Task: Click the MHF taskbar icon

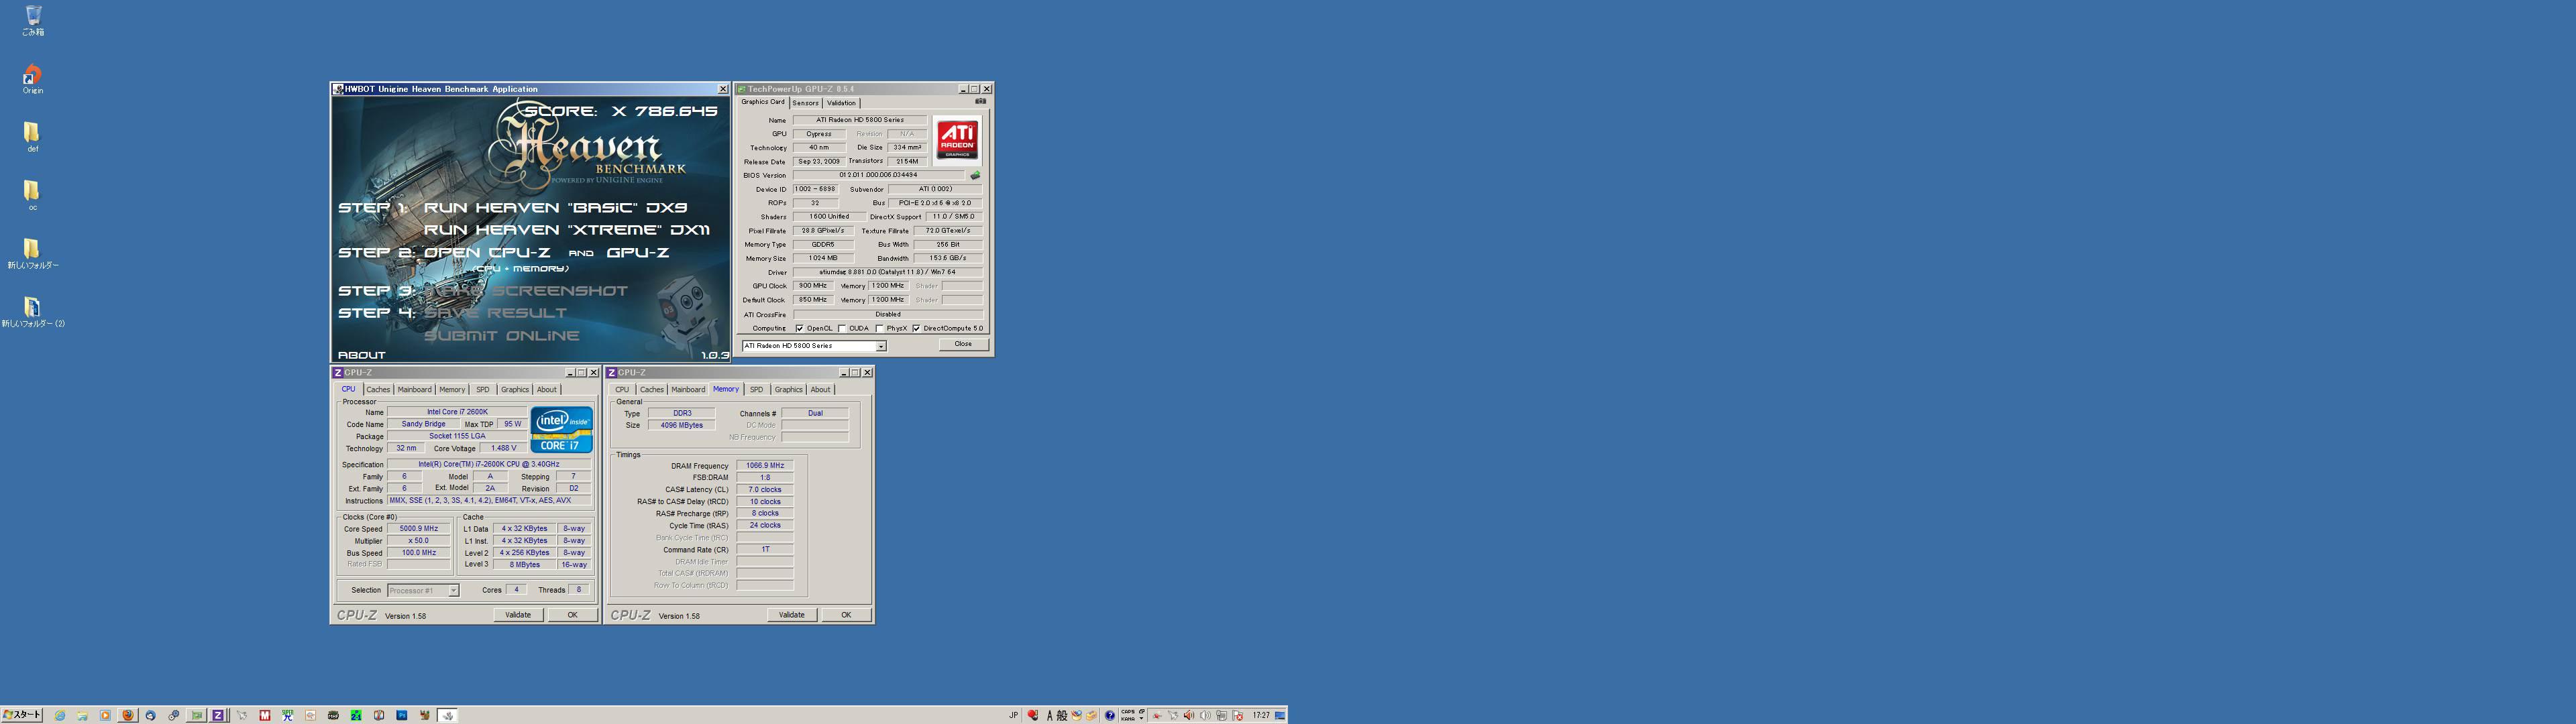Action: click(x=333, y=715)
